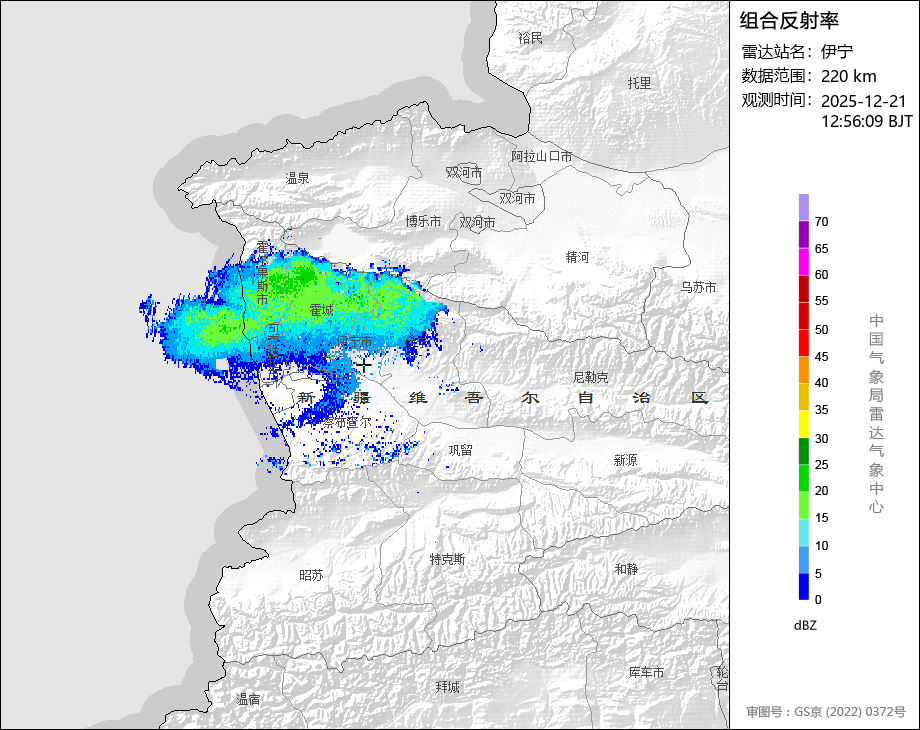Select the orange 40–45 dBZ legend color

(x=803, y=370)
